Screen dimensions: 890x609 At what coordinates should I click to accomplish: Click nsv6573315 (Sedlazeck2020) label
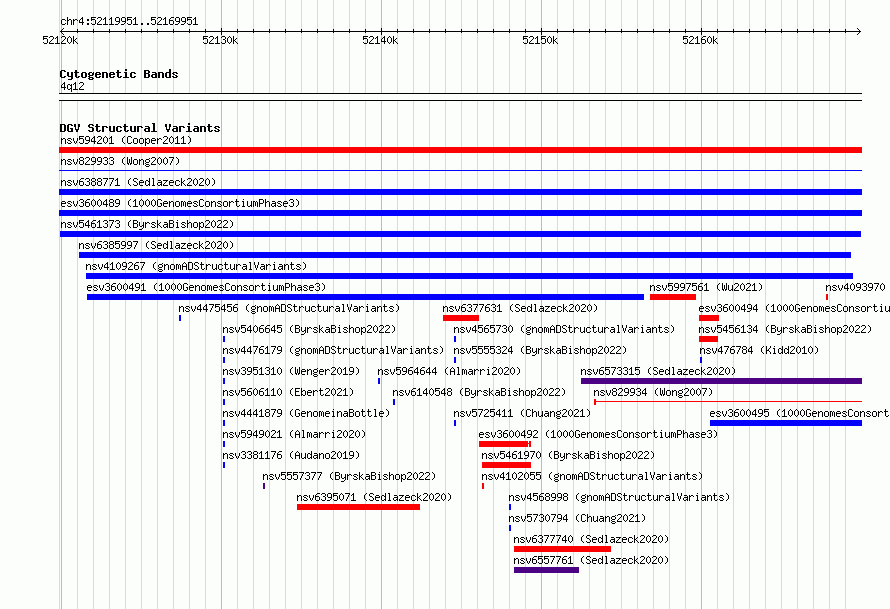[x=658, y=371]
